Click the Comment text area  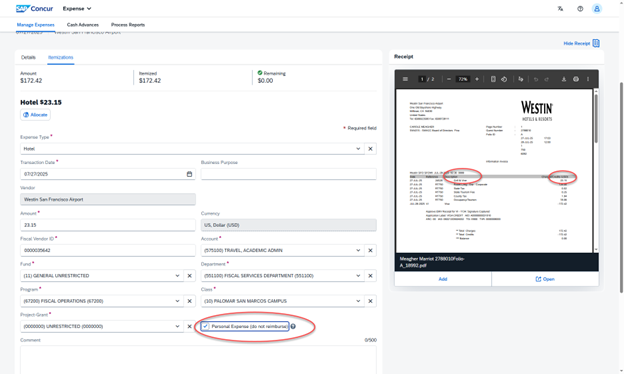click(198, 360)
